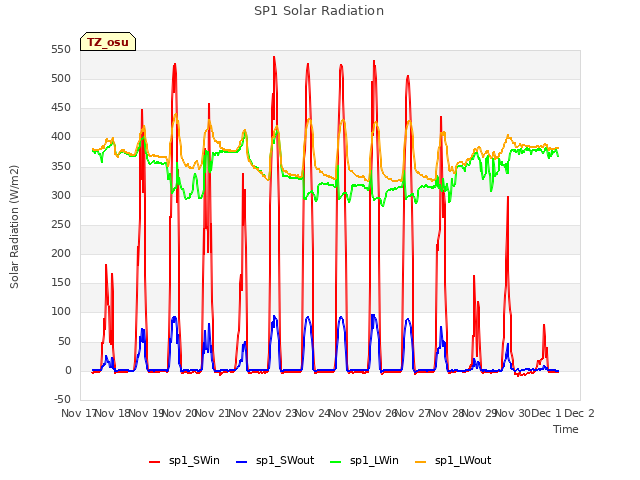This screenshot has width=640, height=480.
Task: Click the 450 y-axis tick label
Action: (x=61, y=107)
